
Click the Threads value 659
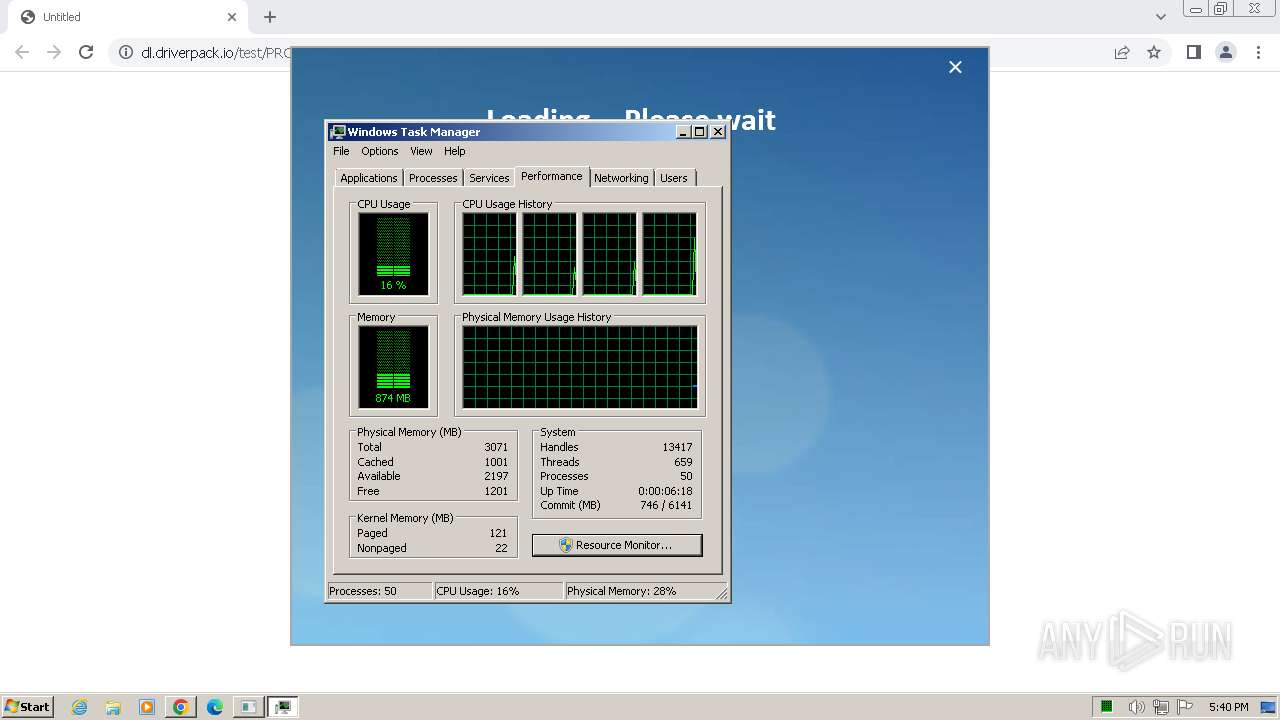click(683, 462)
